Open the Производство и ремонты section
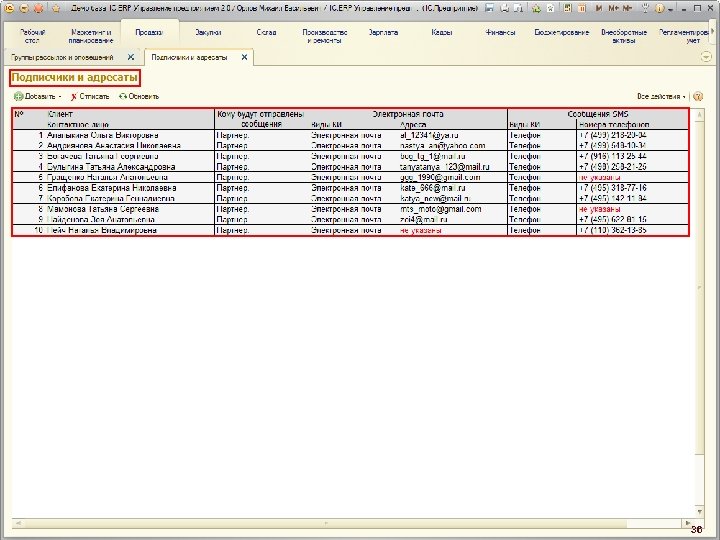 pyautogui.click(x=325, y=36)
